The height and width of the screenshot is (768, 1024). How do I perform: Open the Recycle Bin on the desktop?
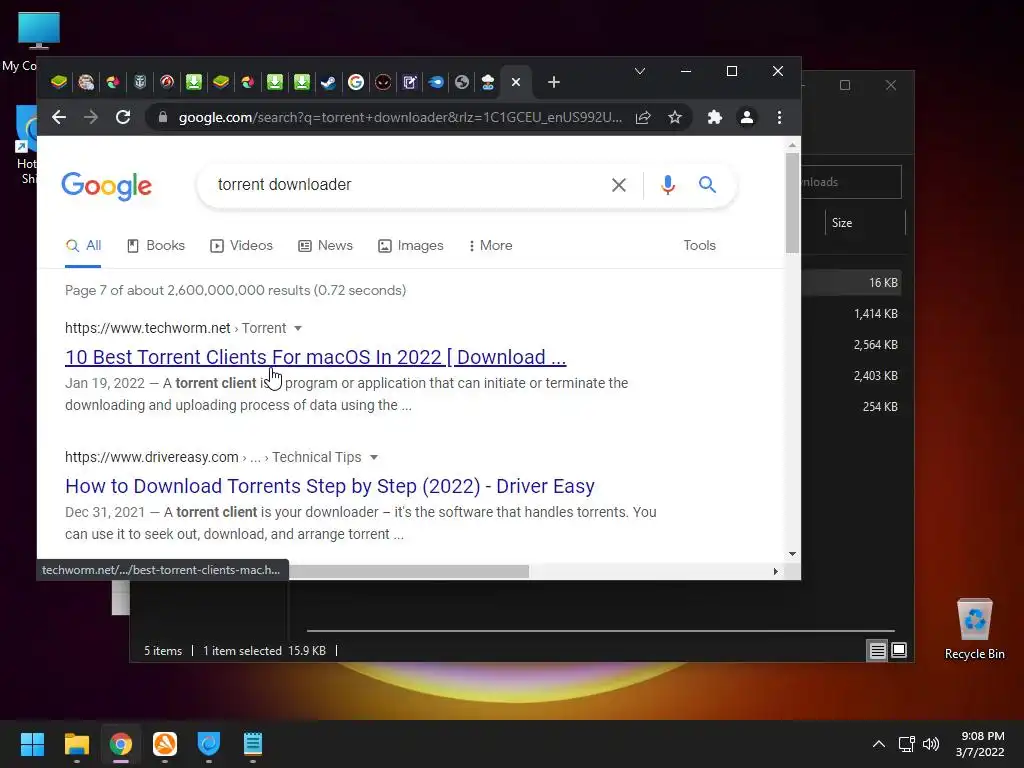click(x=974, y=628)
